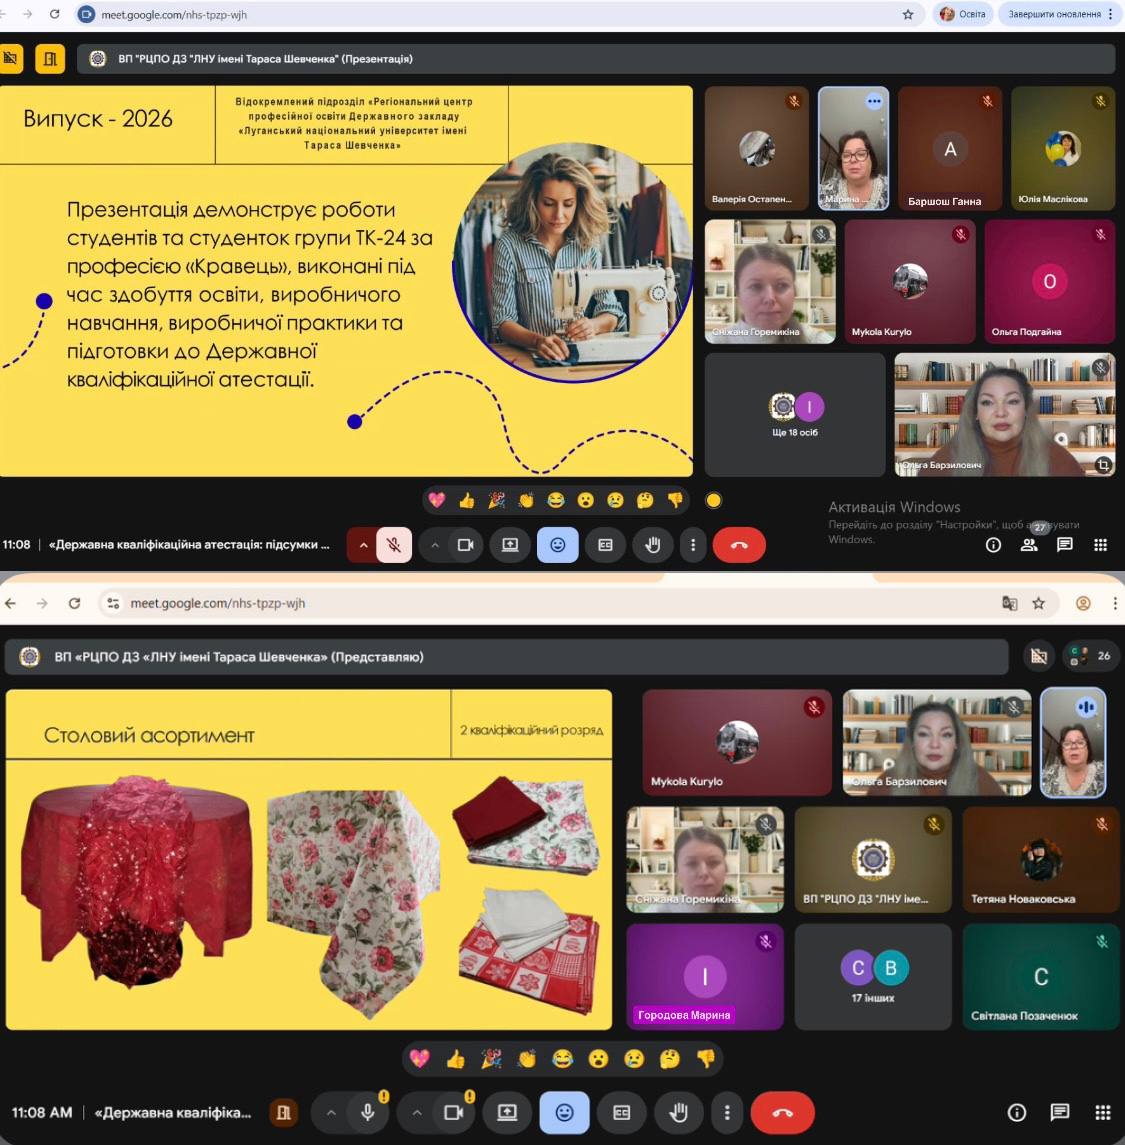Screen dimensions: 1125x1145
Task: Click yellow door icon left of presentation header
Action: pyautogui.click(x=50, y=59)
